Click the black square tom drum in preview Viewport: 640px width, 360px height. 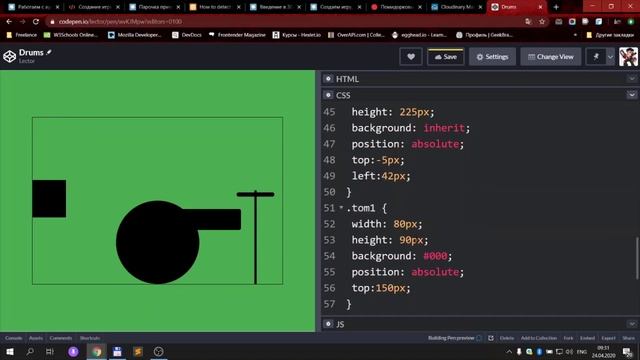[x=49, y=198]
